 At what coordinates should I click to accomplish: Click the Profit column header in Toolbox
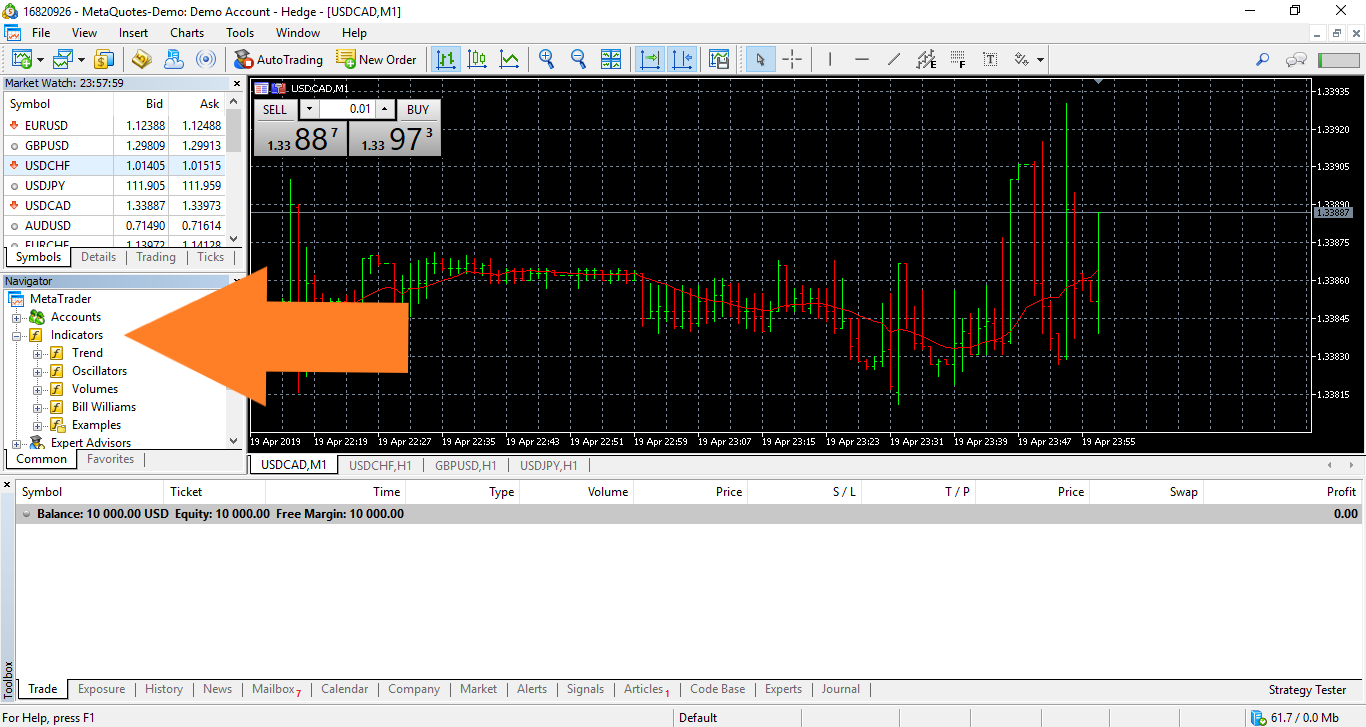1284,492
